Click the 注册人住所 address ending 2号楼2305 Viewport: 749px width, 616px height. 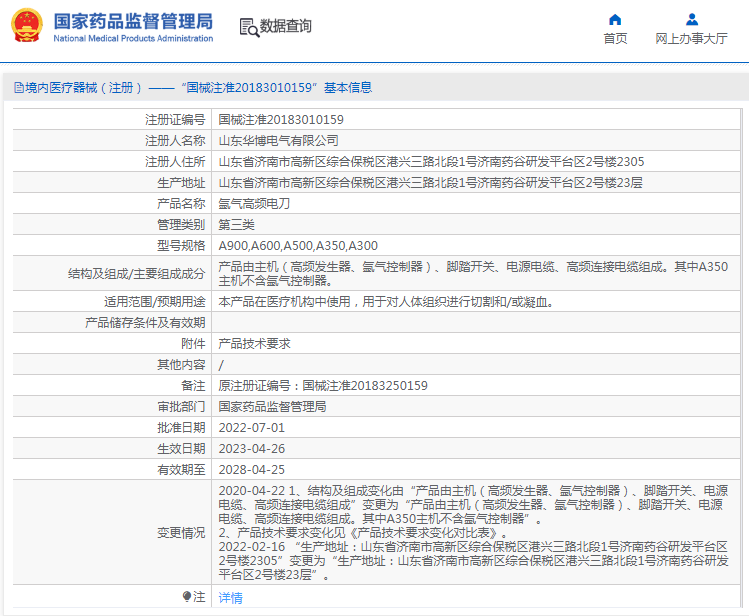[431, 161]
